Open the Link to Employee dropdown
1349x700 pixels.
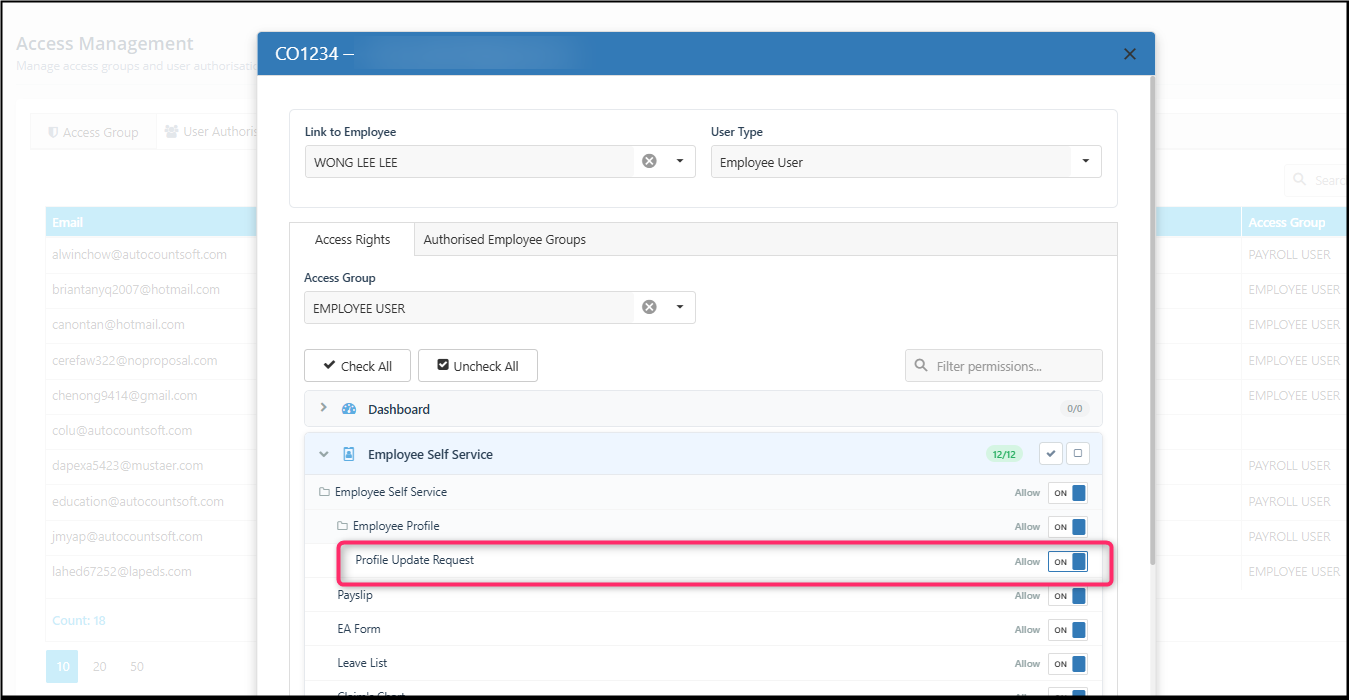coord(680,161)
